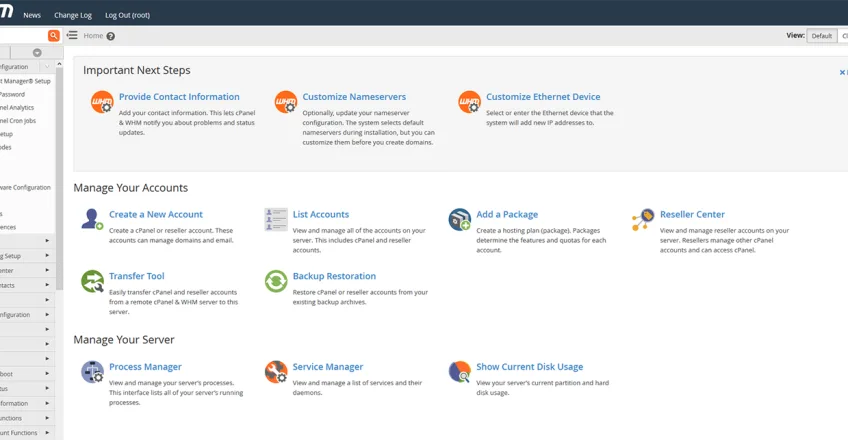Click the Show Current Disk Usage pie icon
The width and height of the screenshot is (848, 440).
click(459, 372)
